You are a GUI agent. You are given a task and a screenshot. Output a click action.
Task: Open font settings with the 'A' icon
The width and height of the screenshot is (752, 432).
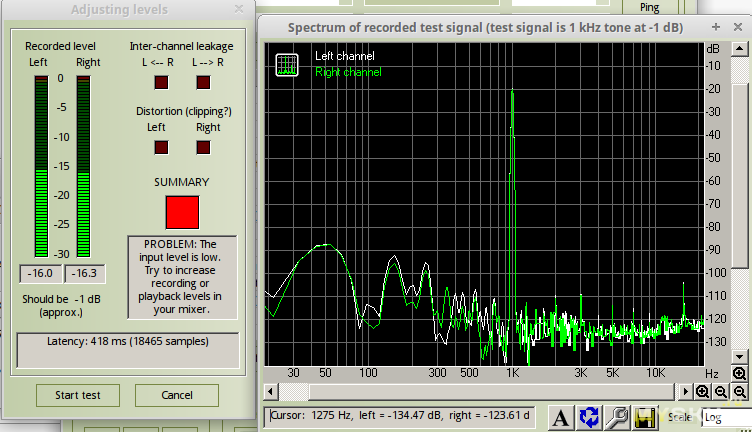[x=563, y=417]
